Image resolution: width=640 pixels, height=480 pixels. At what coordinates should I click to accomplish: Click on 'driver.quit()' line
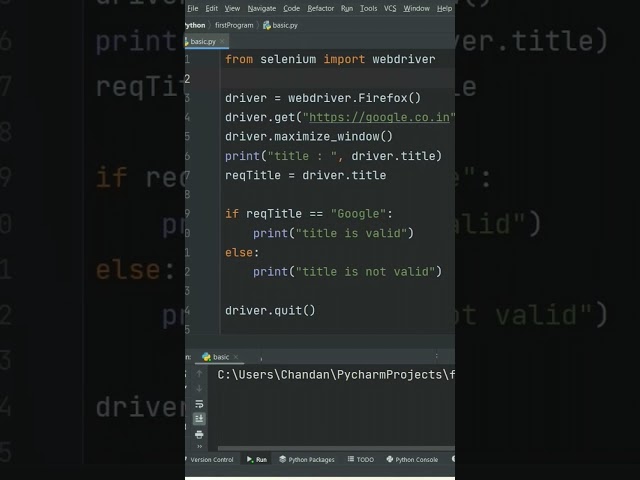[x=270, y=311]
